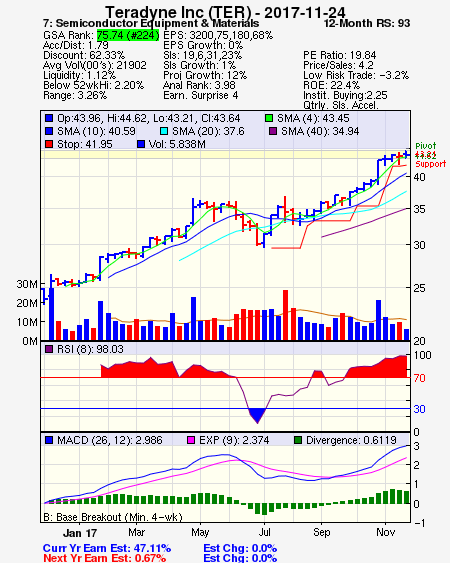This screenshot has width=450, height=563.
Task: Click the red Stop legend swatch
Action: [49, 144]
